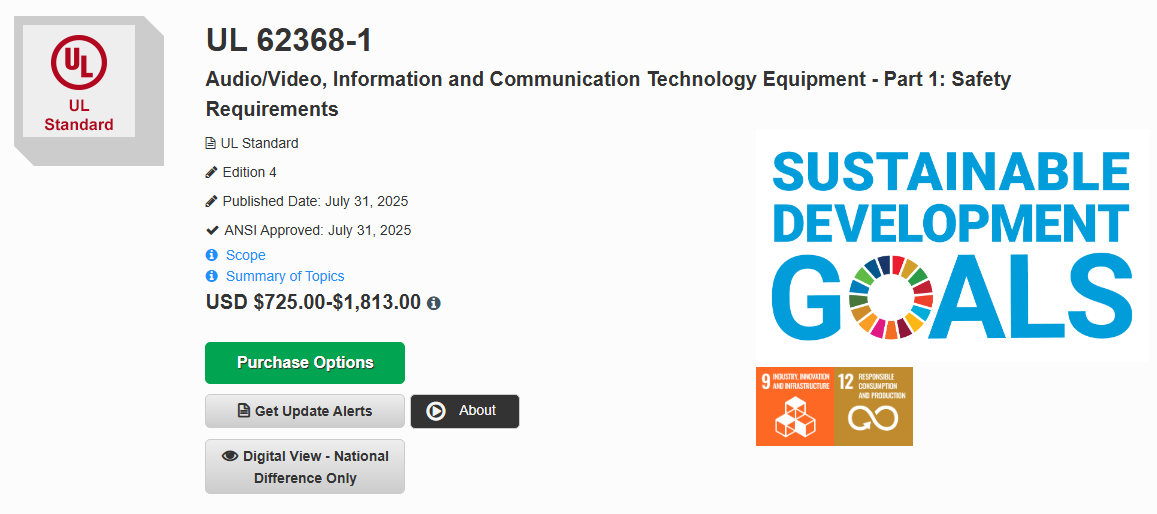1157x514 pixels.
Task: Click the About play icon
Action: tap(436, 411)
